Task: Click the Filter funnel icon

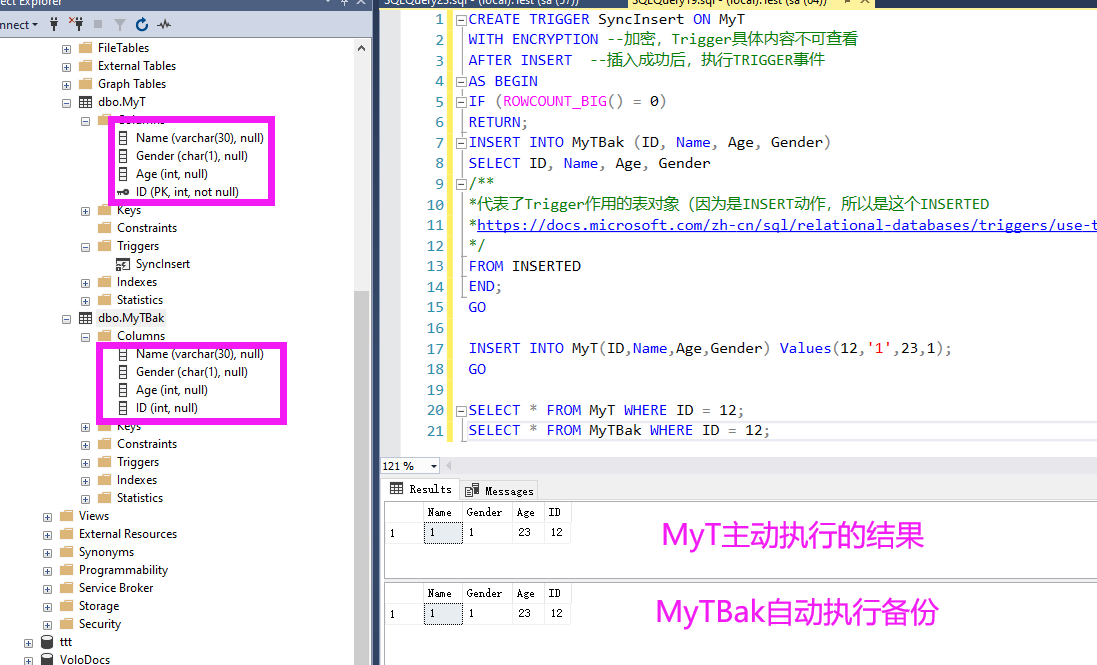Action: [x=120, y=25]
